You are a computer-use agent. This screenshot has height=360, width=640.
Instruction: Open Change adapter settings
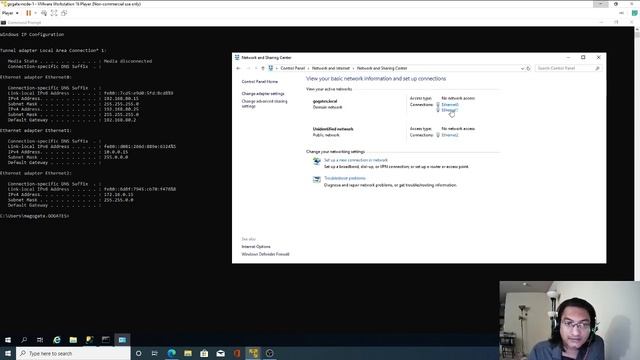[x=263, y=93]
